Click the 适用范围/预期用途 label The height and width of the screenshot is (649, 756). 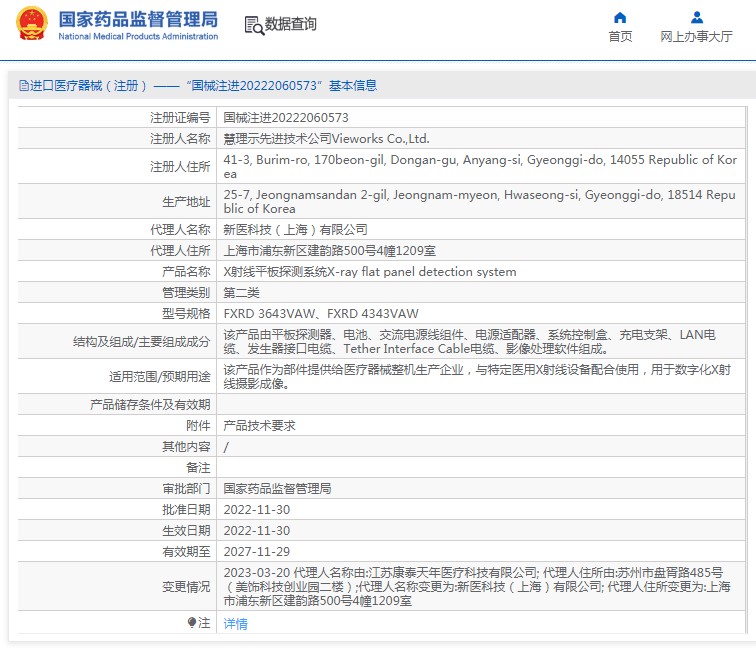(x=160, y=377)
